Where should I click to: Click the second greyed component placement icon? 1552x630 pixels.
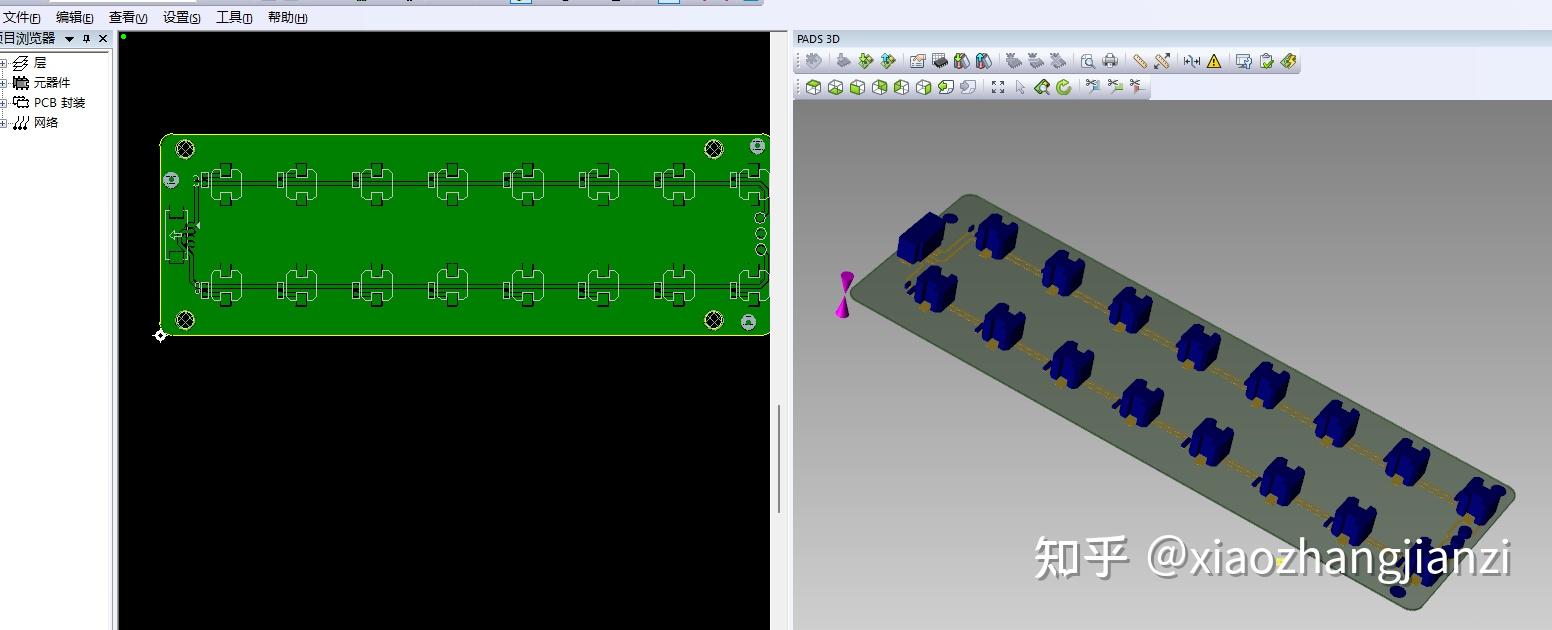(1035, 61)
